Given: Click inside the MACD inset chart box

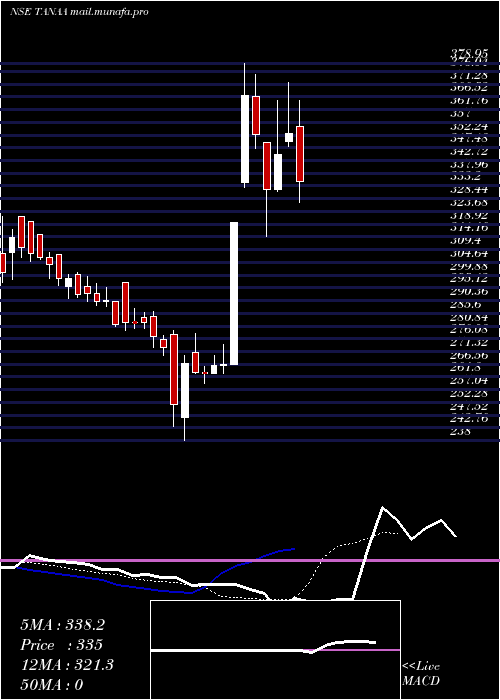Looking at the screenshot, I should click(x=275, y=650).
